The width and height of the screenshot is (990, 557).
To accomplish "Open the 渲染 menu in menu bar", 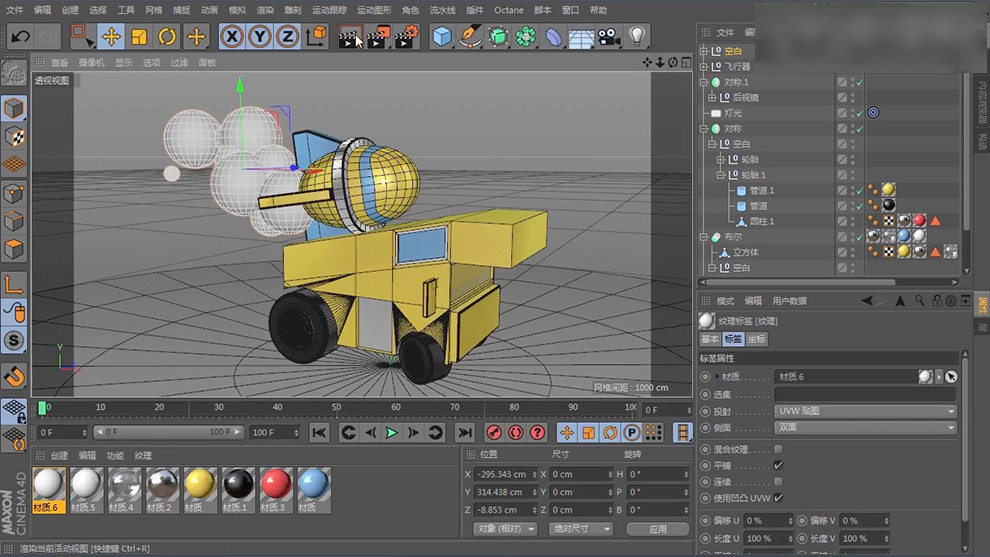I will [x=265, y=10].
